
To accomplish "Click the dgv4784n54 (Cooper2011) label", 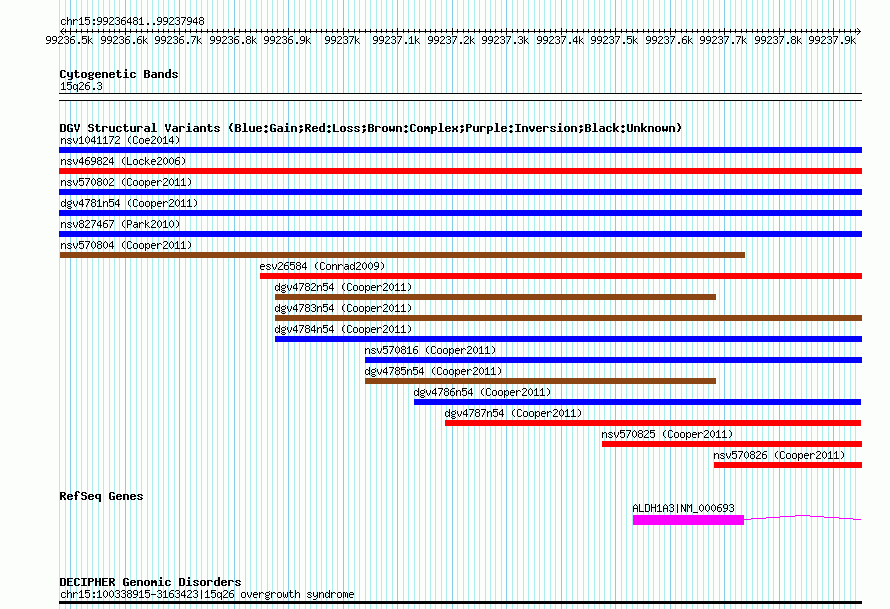I will (x=343, y=329).
